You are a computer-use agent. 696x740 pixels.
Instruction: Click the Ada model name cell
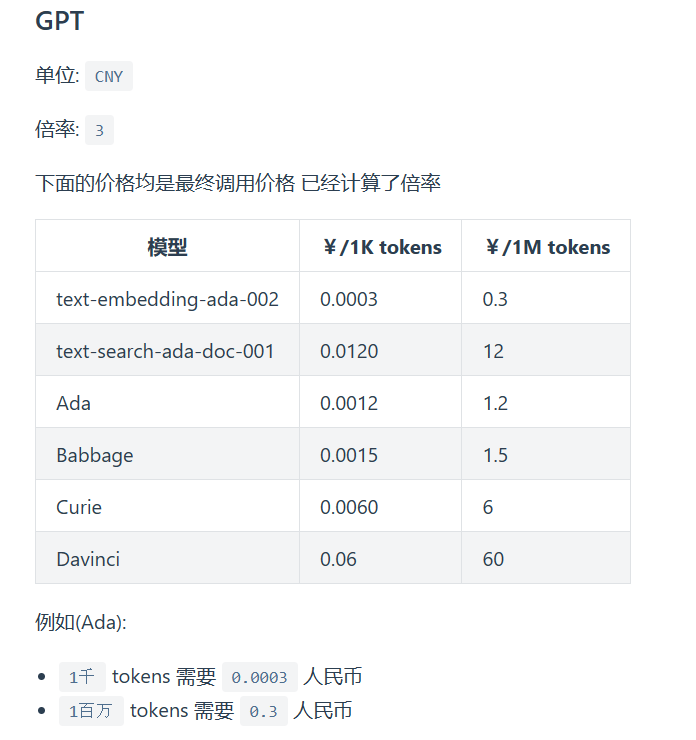74,403
